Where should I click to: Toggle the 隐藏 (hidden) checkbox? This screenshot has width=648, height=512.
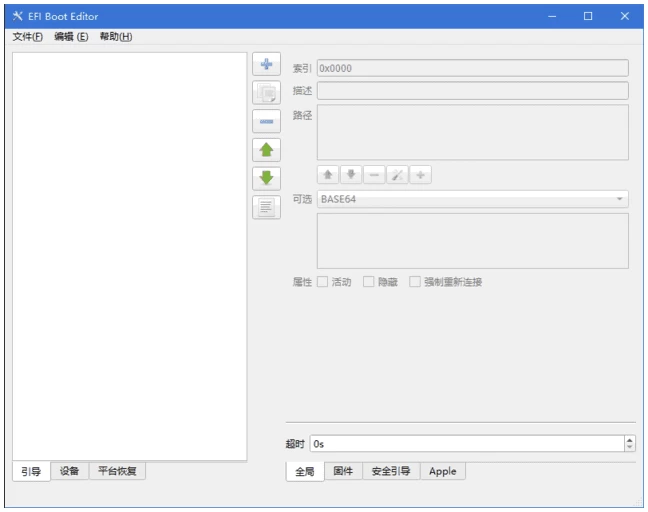pyautogui.click(x=369, y=282)
